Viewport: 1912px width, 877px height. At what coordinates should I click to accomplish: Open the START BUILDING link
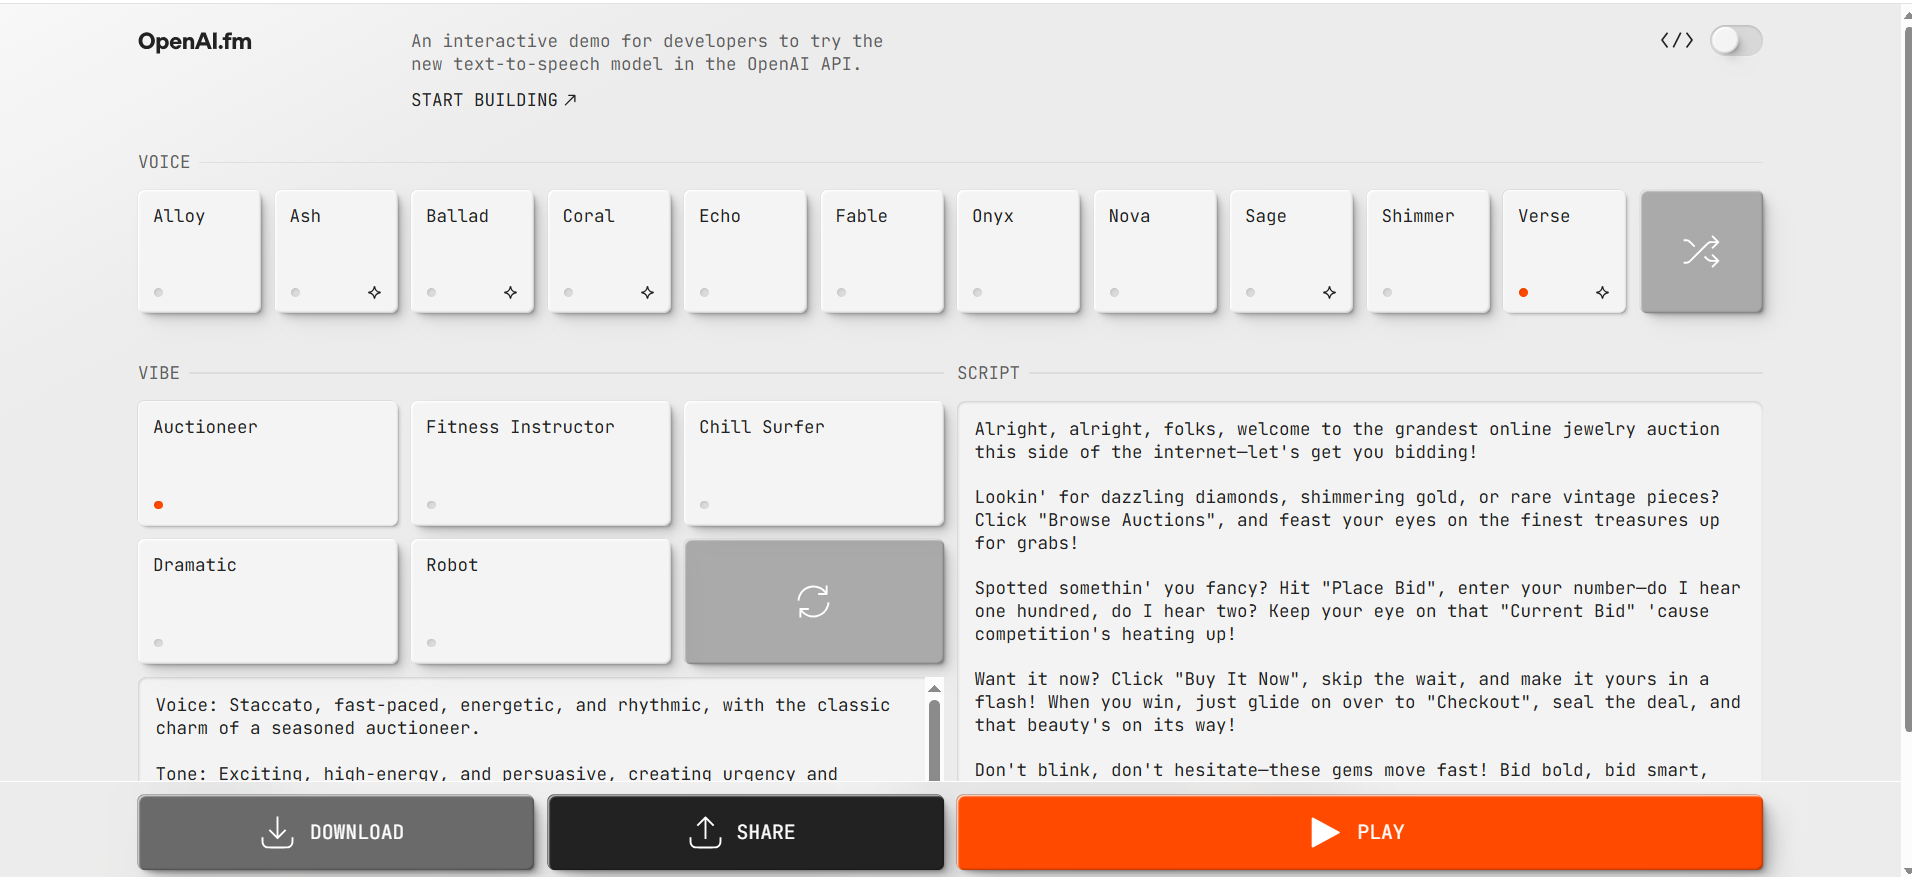click(x=493, y=100)
